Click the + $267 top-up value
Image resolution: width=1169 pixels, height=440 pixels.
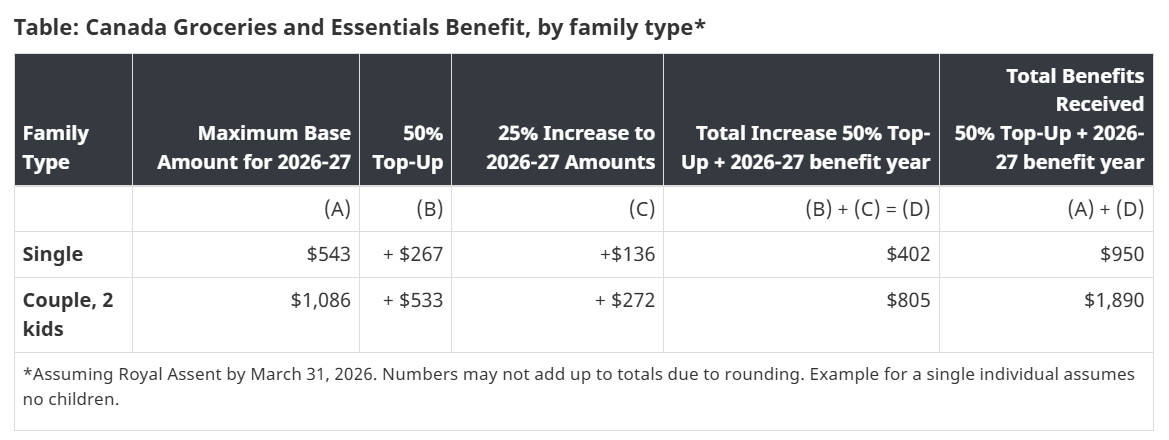[413, 254]
